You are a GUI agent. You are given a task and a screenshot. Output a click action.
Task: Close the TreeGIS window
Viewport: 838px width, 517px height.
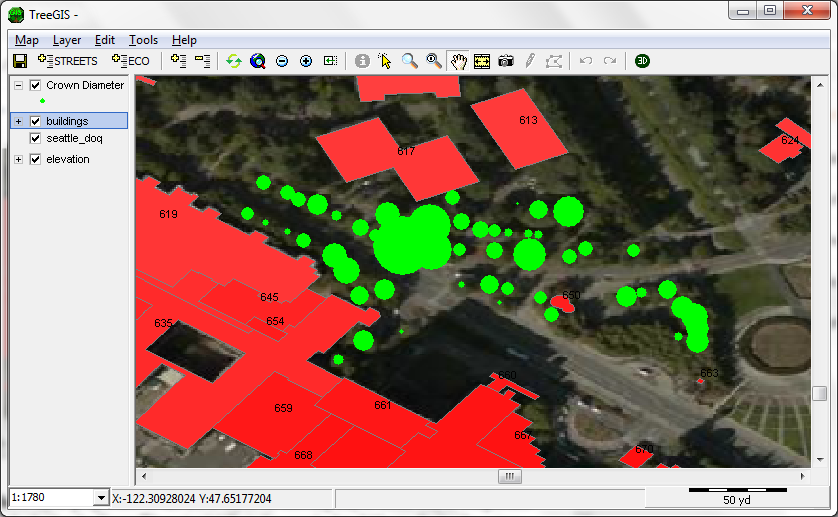click(808, 11)
